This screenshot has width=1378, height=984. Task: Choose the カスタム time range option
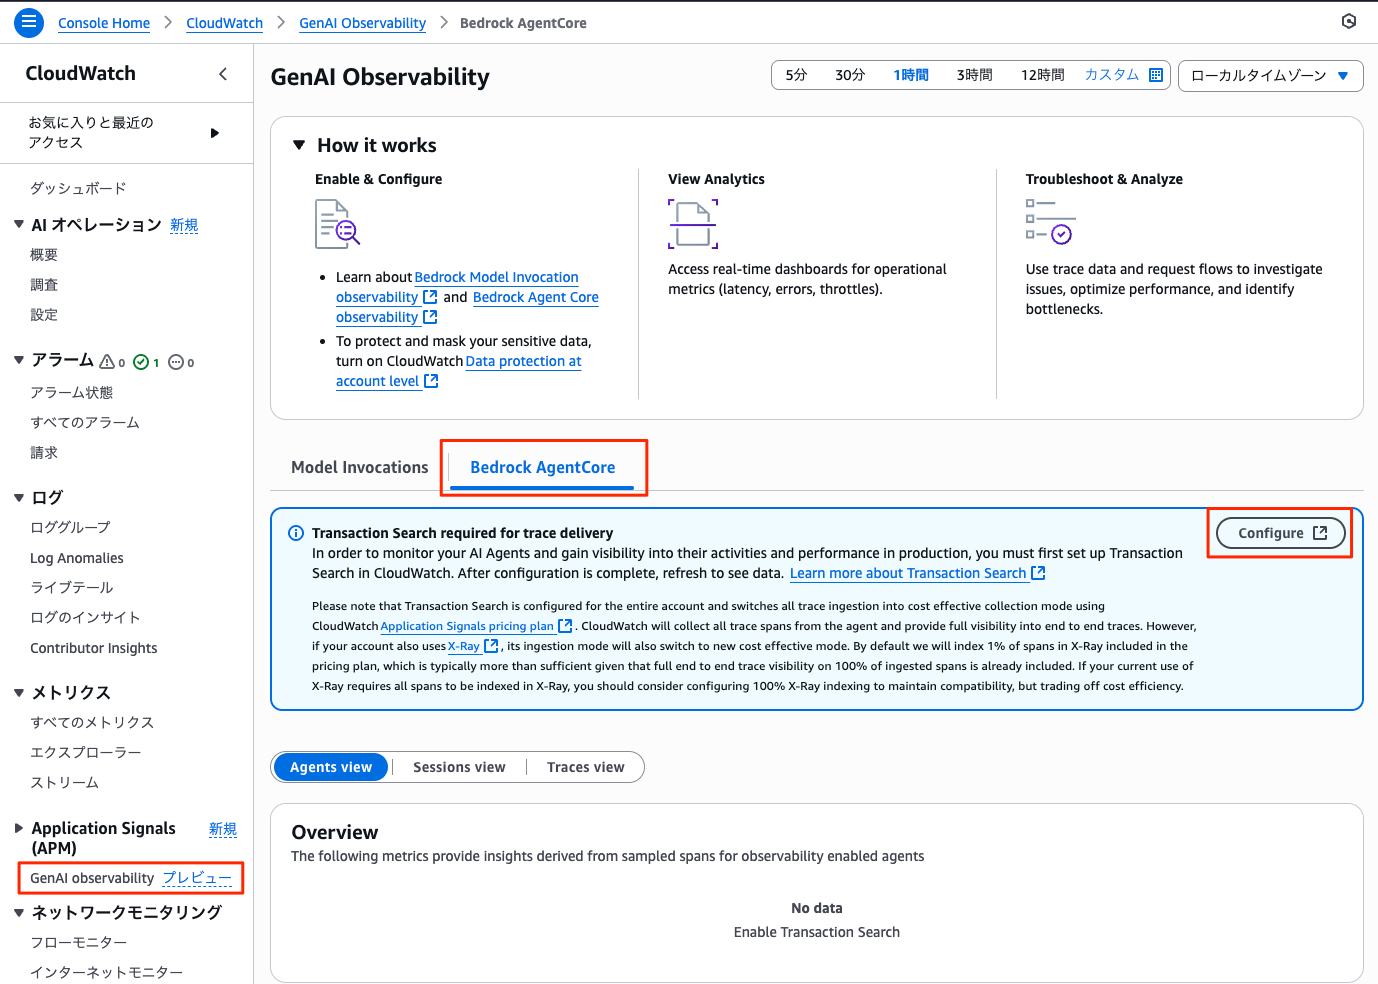pyautogui.click(x=1112, y=75)
